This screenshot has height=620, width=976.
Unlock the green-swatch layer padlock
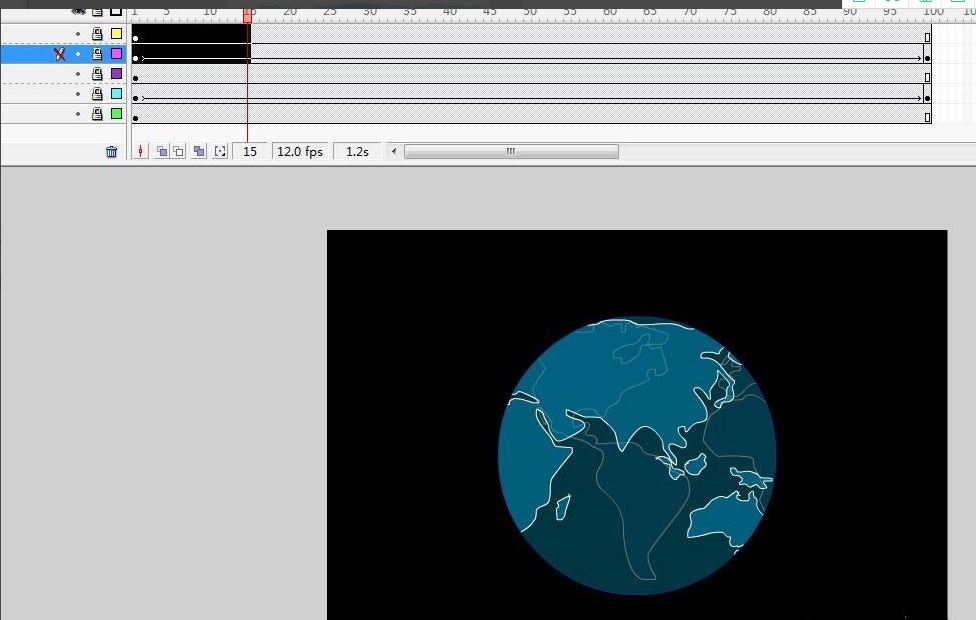(97, 113)
